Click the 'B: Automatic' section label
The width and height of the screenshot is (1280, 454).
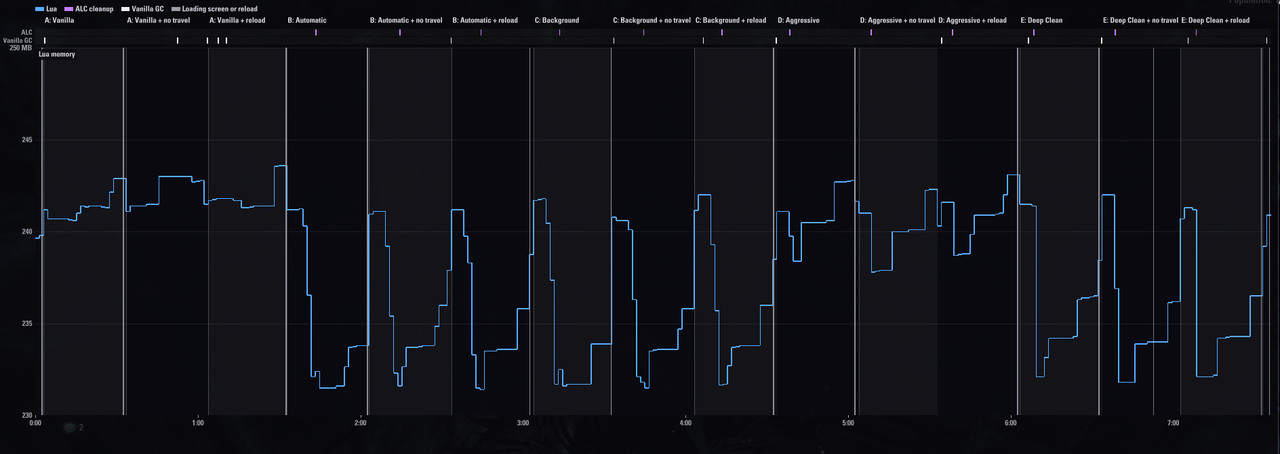tap(307, 20)
